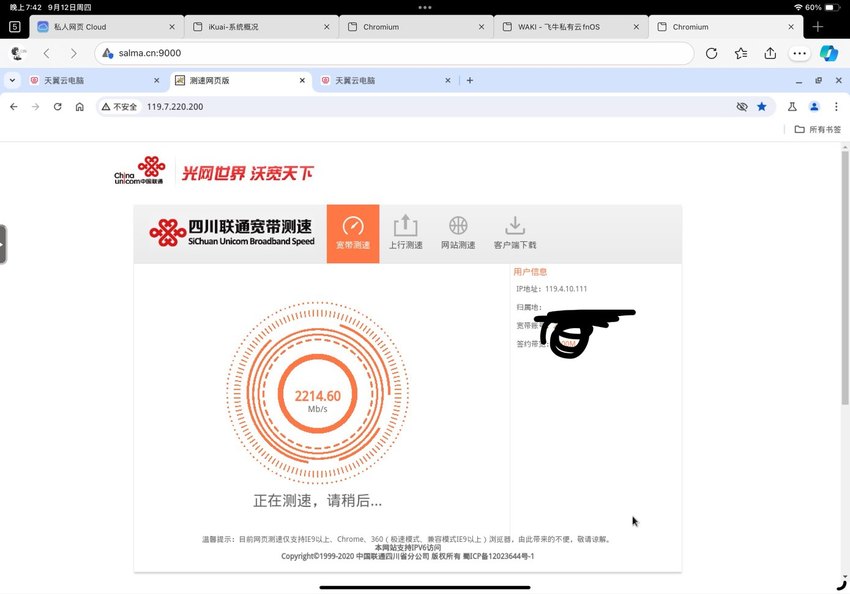Click the 正在测速，请稍后... status text
The width and height of the screenshot is (850, 594).
318,500
